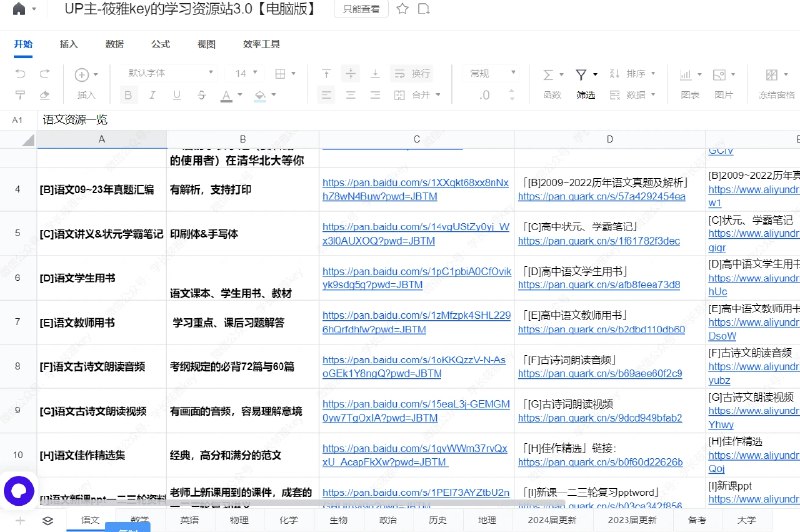The width and height of the screenshot is (800, 532).
Task: Align text right
Action: 375,95
